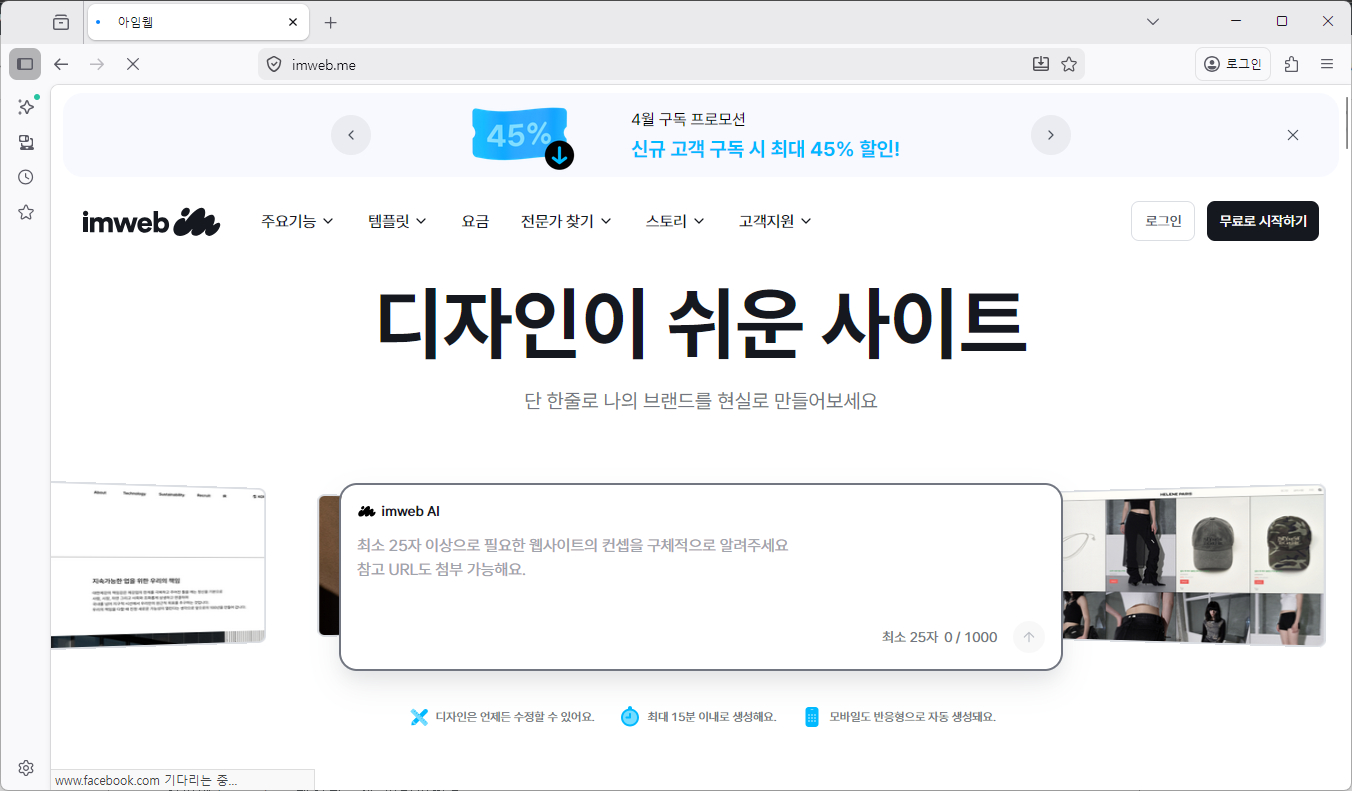Screen dimensions: 1352x791
Task: Open a new browser tab
Action: tap(331, 22)
